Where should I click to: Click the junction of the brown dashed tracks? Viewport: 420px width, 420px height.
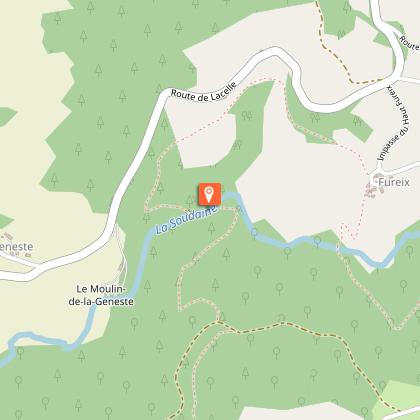[x=218, y=322]
